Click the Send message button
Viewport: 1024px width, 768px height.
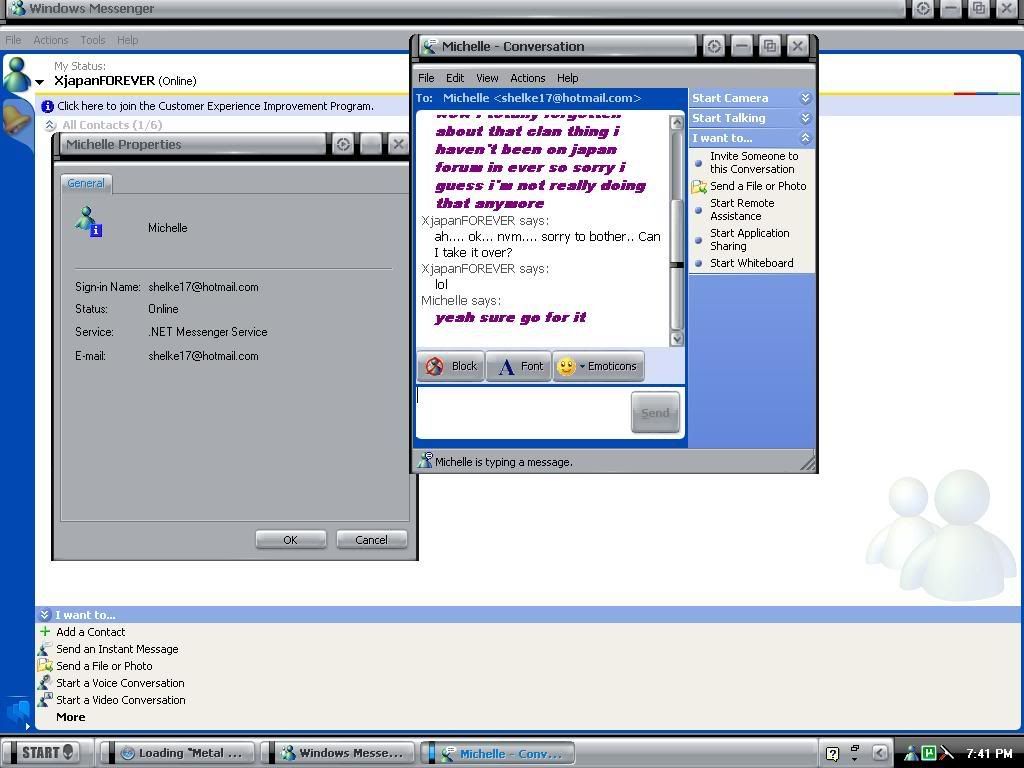tap(655, 412)
